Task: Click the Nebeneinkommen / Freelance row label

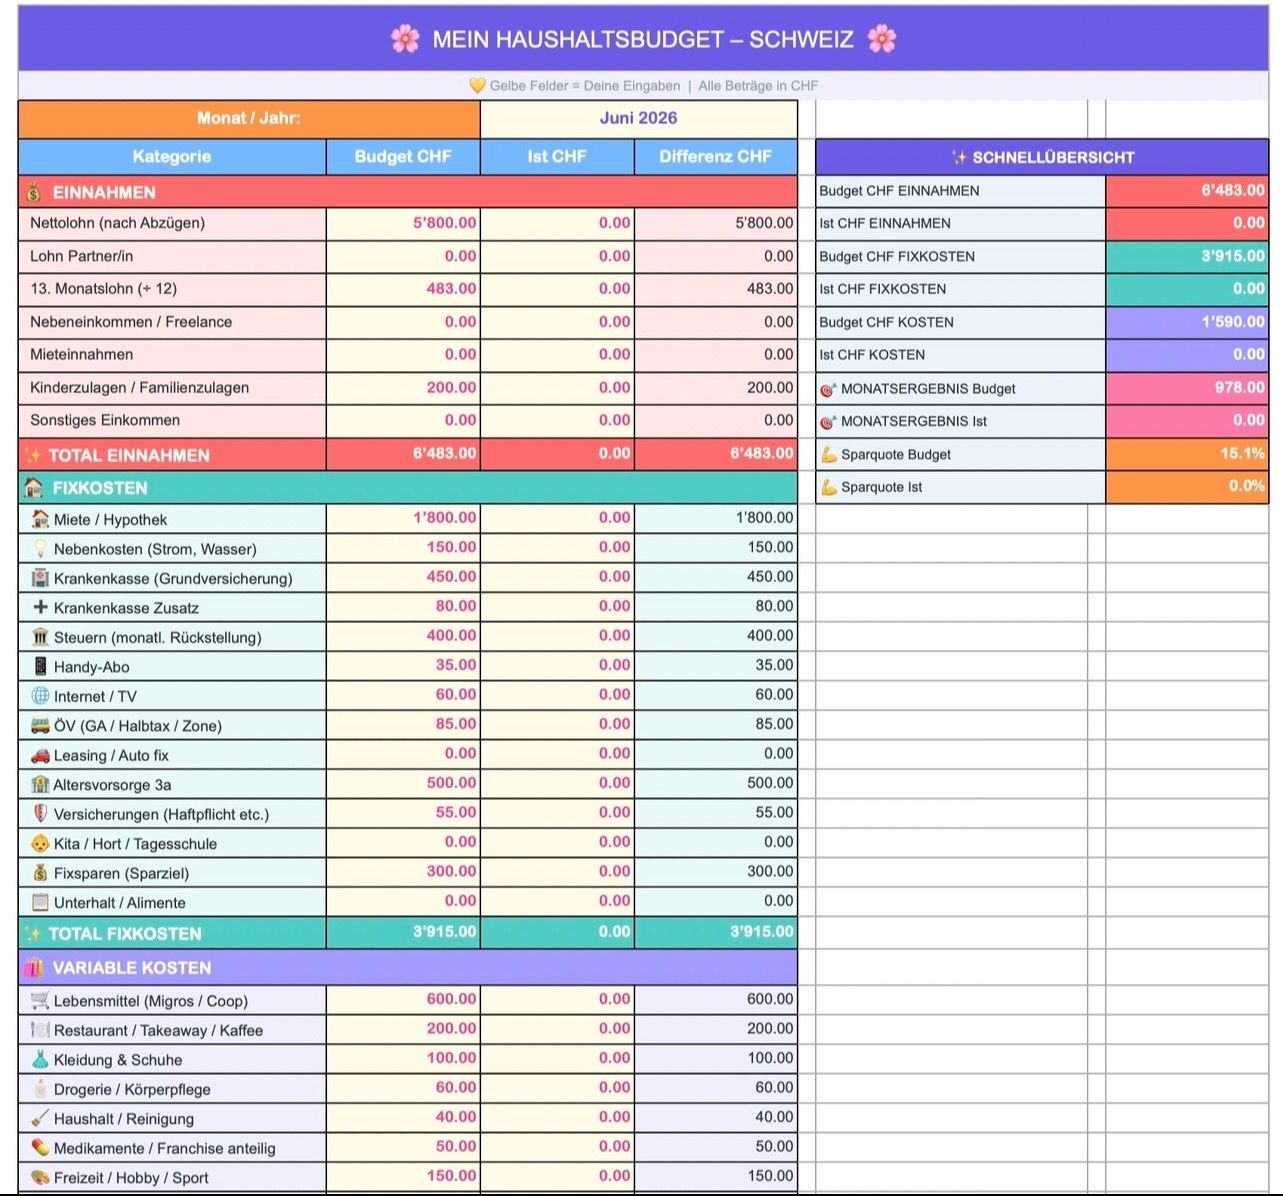Action: pyautogui.click(x=131, y=322)
